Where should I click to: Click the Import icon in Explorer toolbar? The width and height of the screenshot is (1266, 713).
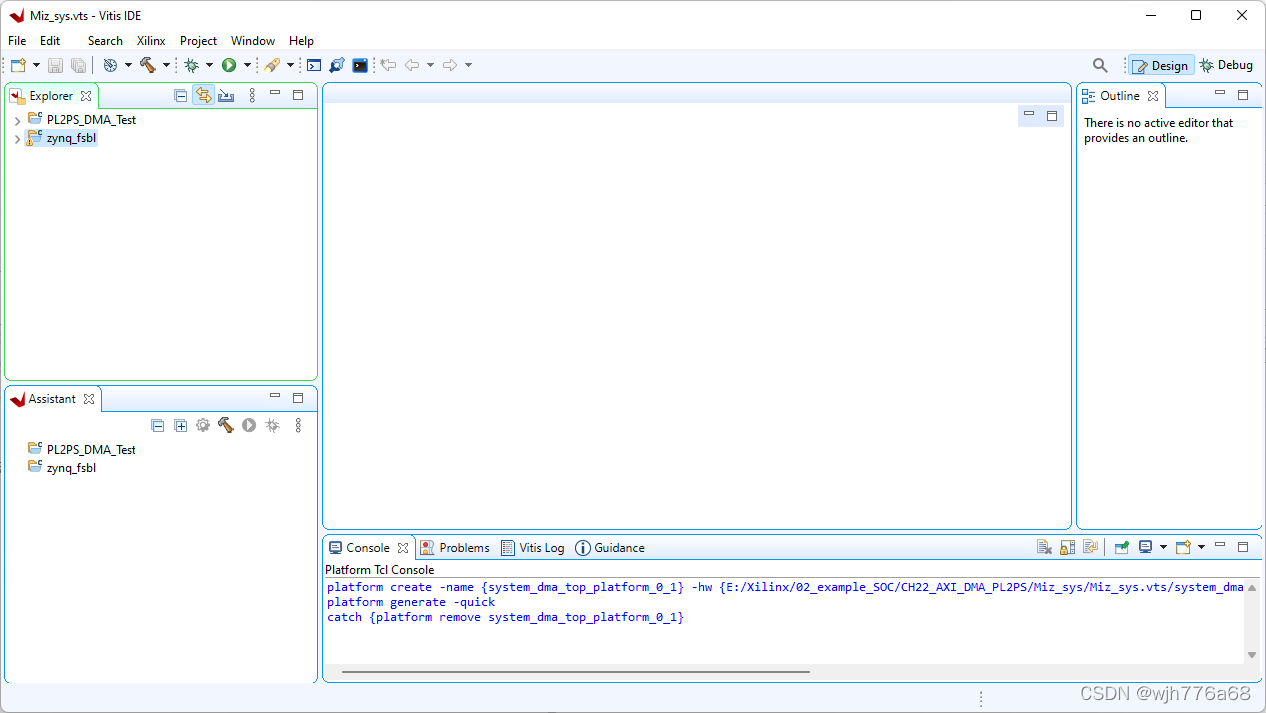coord(226,96)
